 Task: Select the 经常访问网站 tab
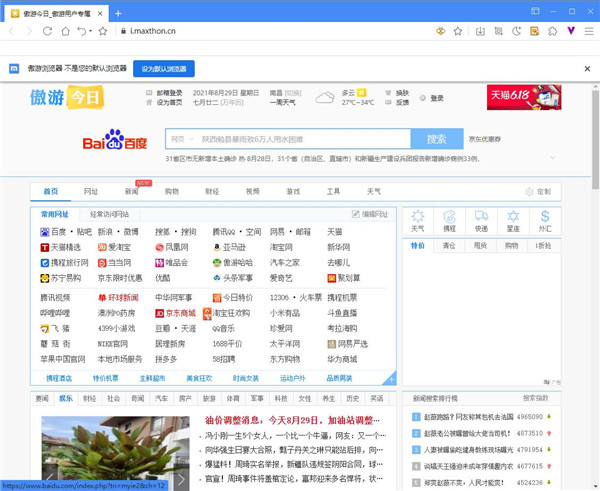click(109, 214)
